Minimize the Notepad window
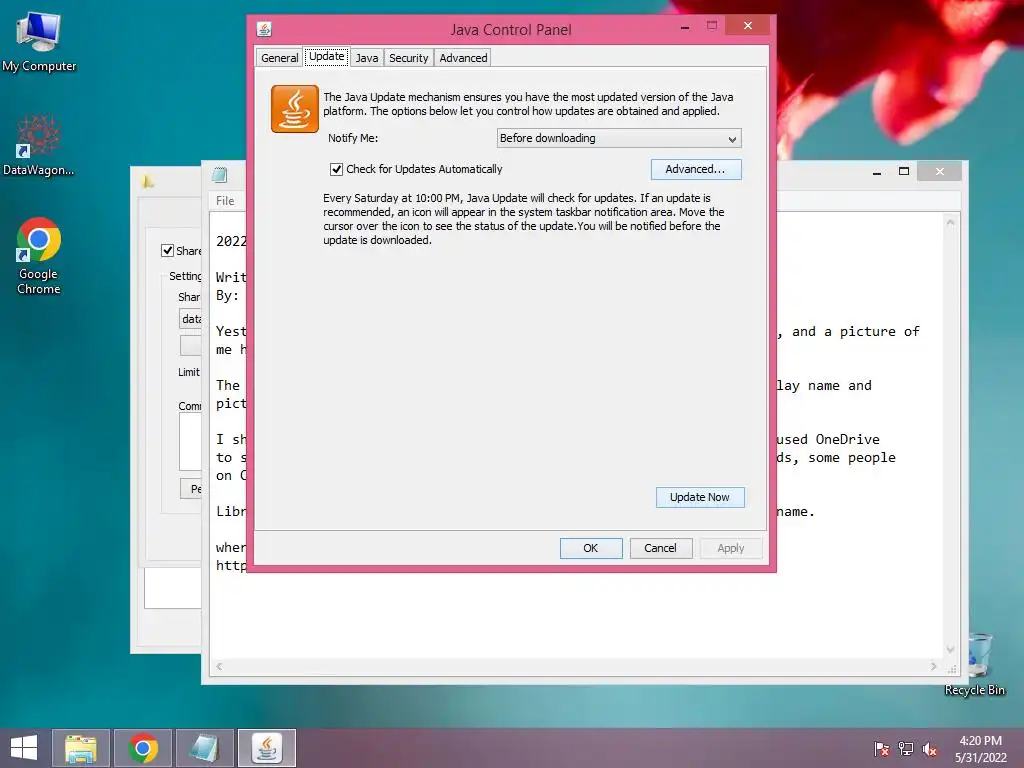Viewport: 1024px width, 768px height. coord(877,172)
